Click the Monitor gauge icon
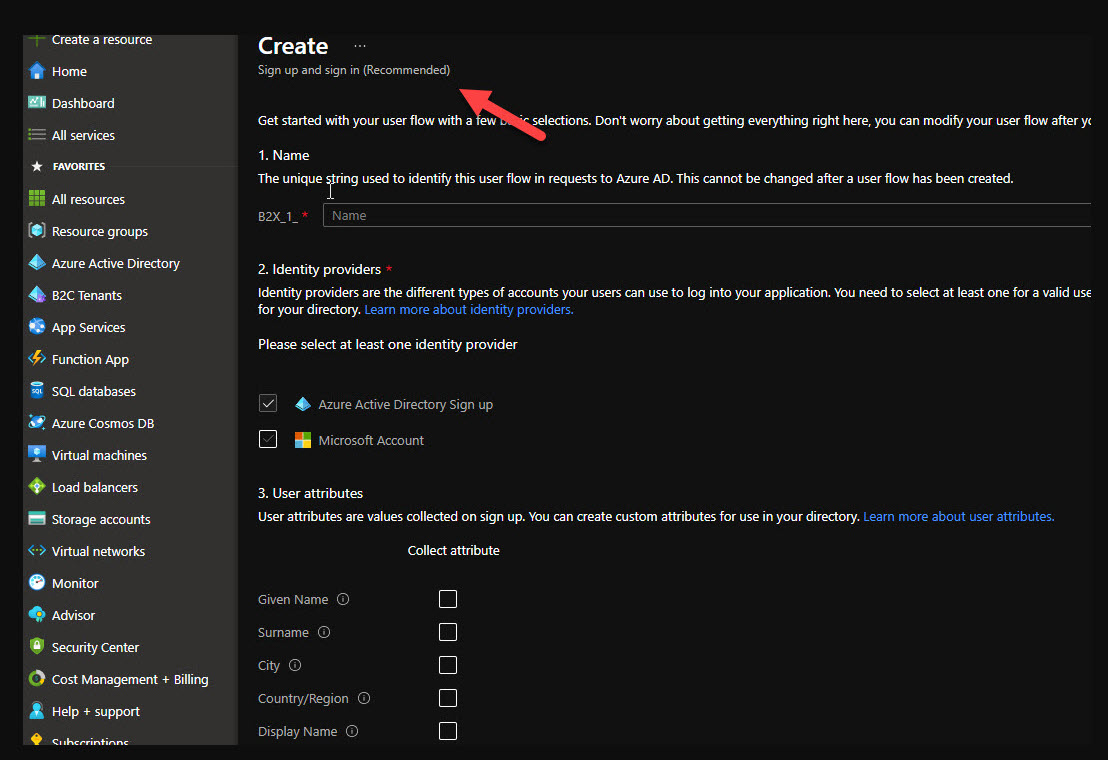Image resolution: width=1108 pixels, height=760 pixels. (x=37, y=582)
